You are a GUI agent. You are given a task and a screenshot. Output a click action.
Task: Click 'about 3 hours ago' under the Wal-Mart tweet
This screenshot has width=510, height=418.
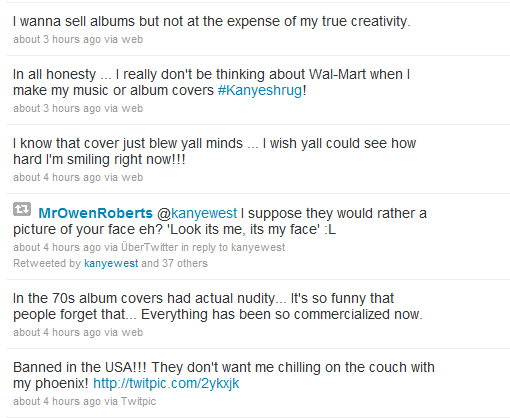pyautogui.click(x=57, y=108)
